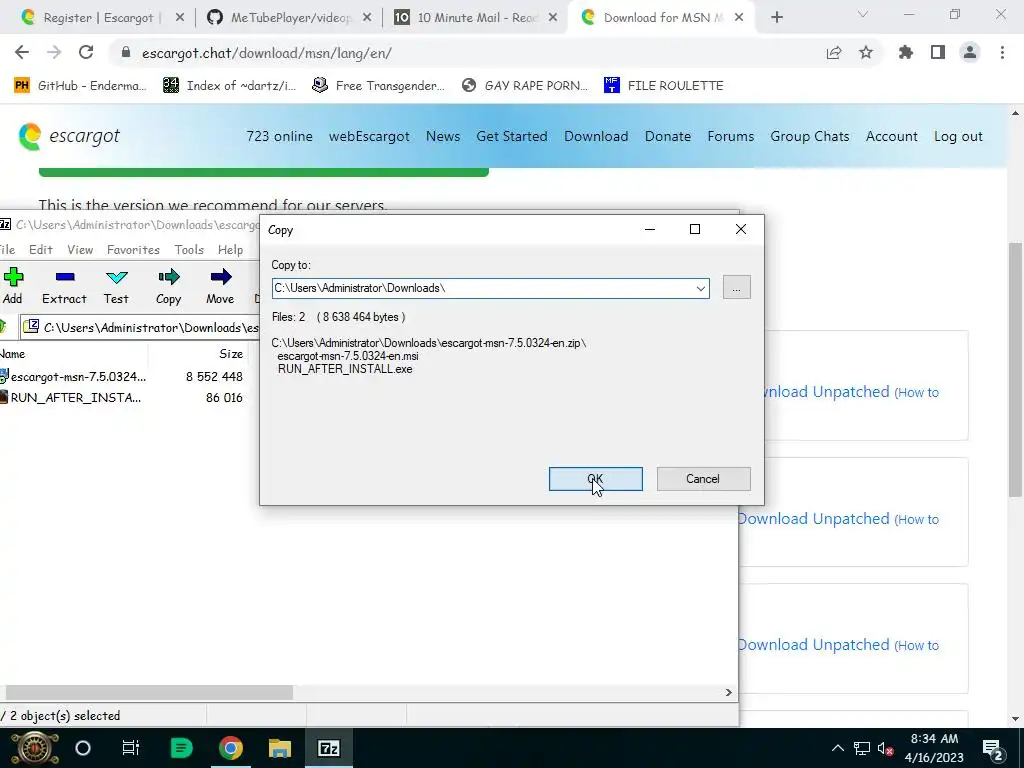The height and width of the screenshot is (768, 1024).
Task: Bookmark this page with the star icon
Action: click(x=866, y=53)
